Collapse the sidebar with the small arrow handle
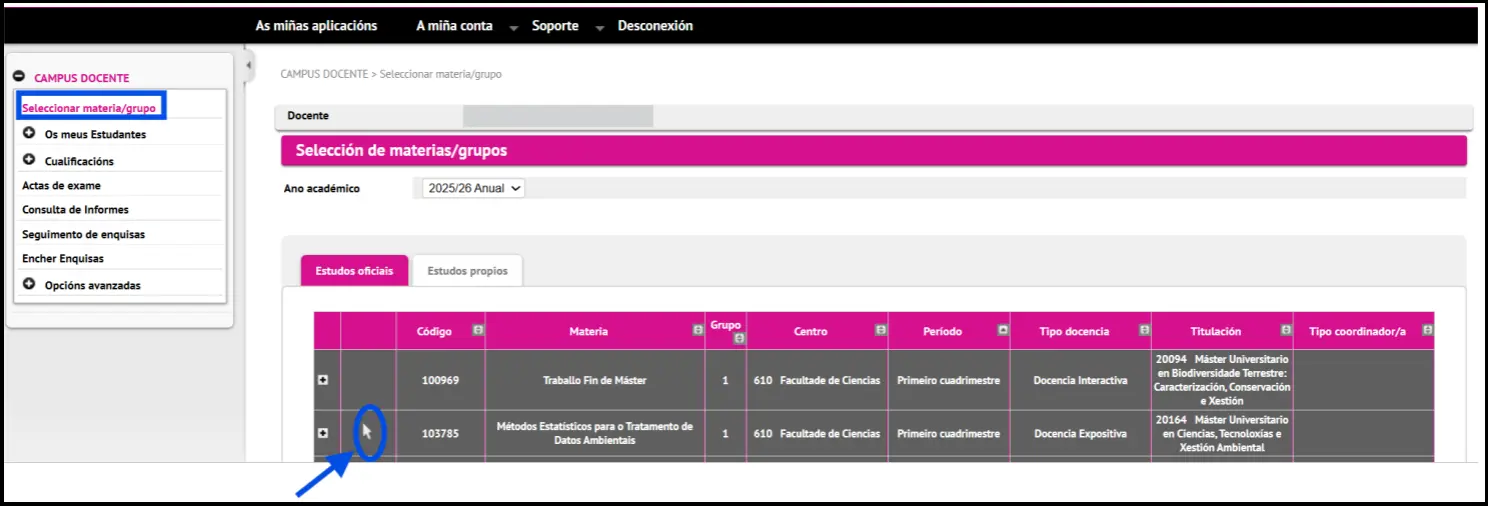1488x506 pixels. click(249, 66)
